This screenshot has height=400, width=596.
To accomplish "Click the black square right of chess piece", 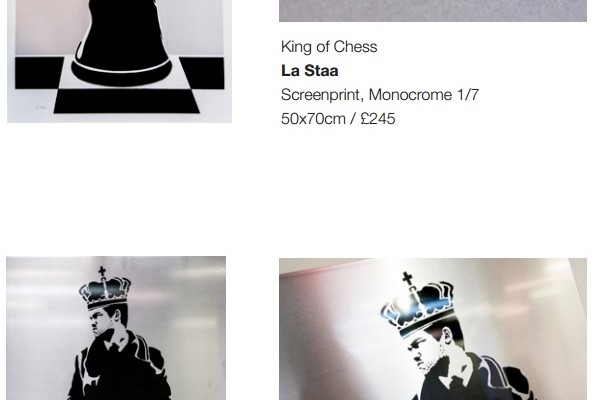I will click(201, 73).
